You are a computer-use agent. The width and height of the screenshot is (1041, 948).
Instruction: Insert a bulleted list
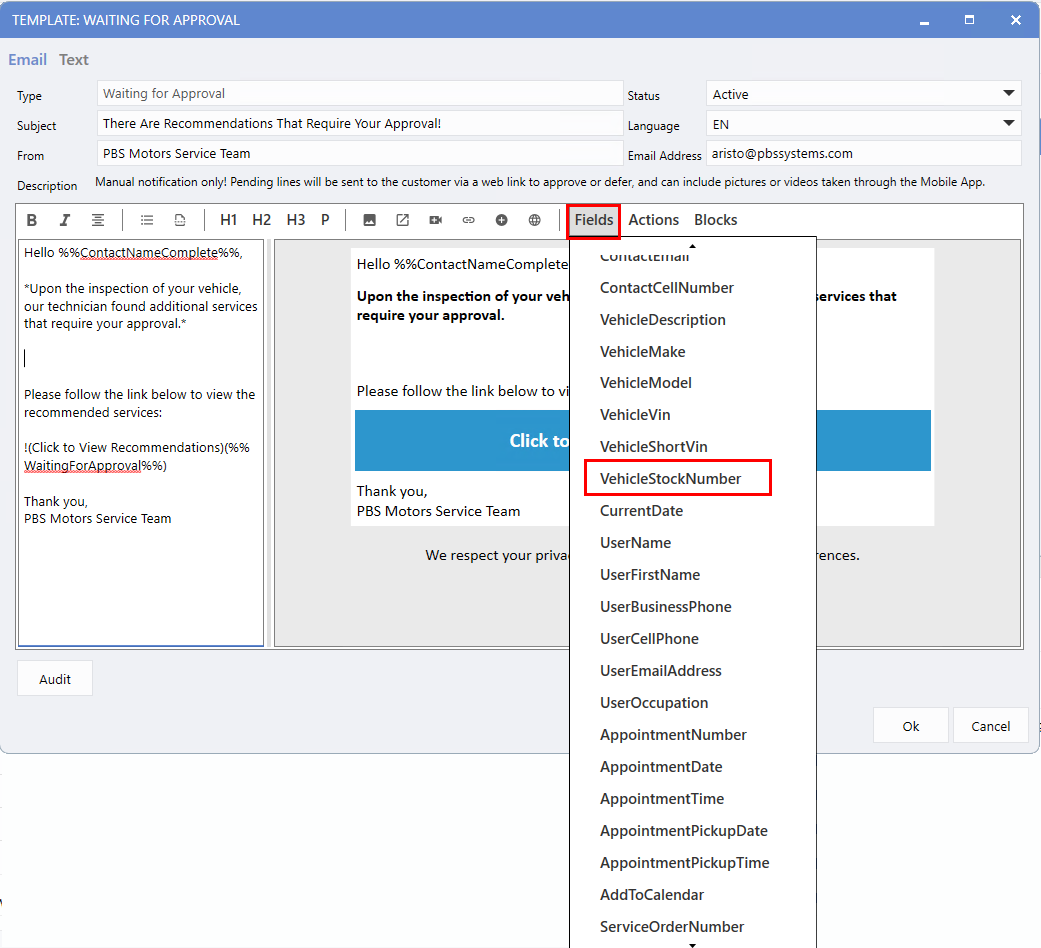click(147, 220)
